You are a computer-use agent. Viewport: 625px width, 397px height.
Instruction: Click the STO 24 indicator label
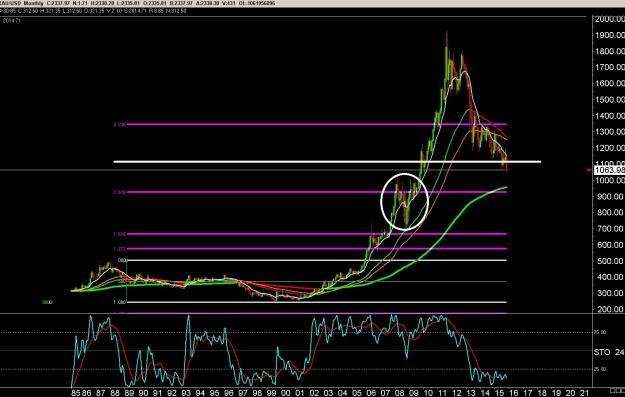609,352
